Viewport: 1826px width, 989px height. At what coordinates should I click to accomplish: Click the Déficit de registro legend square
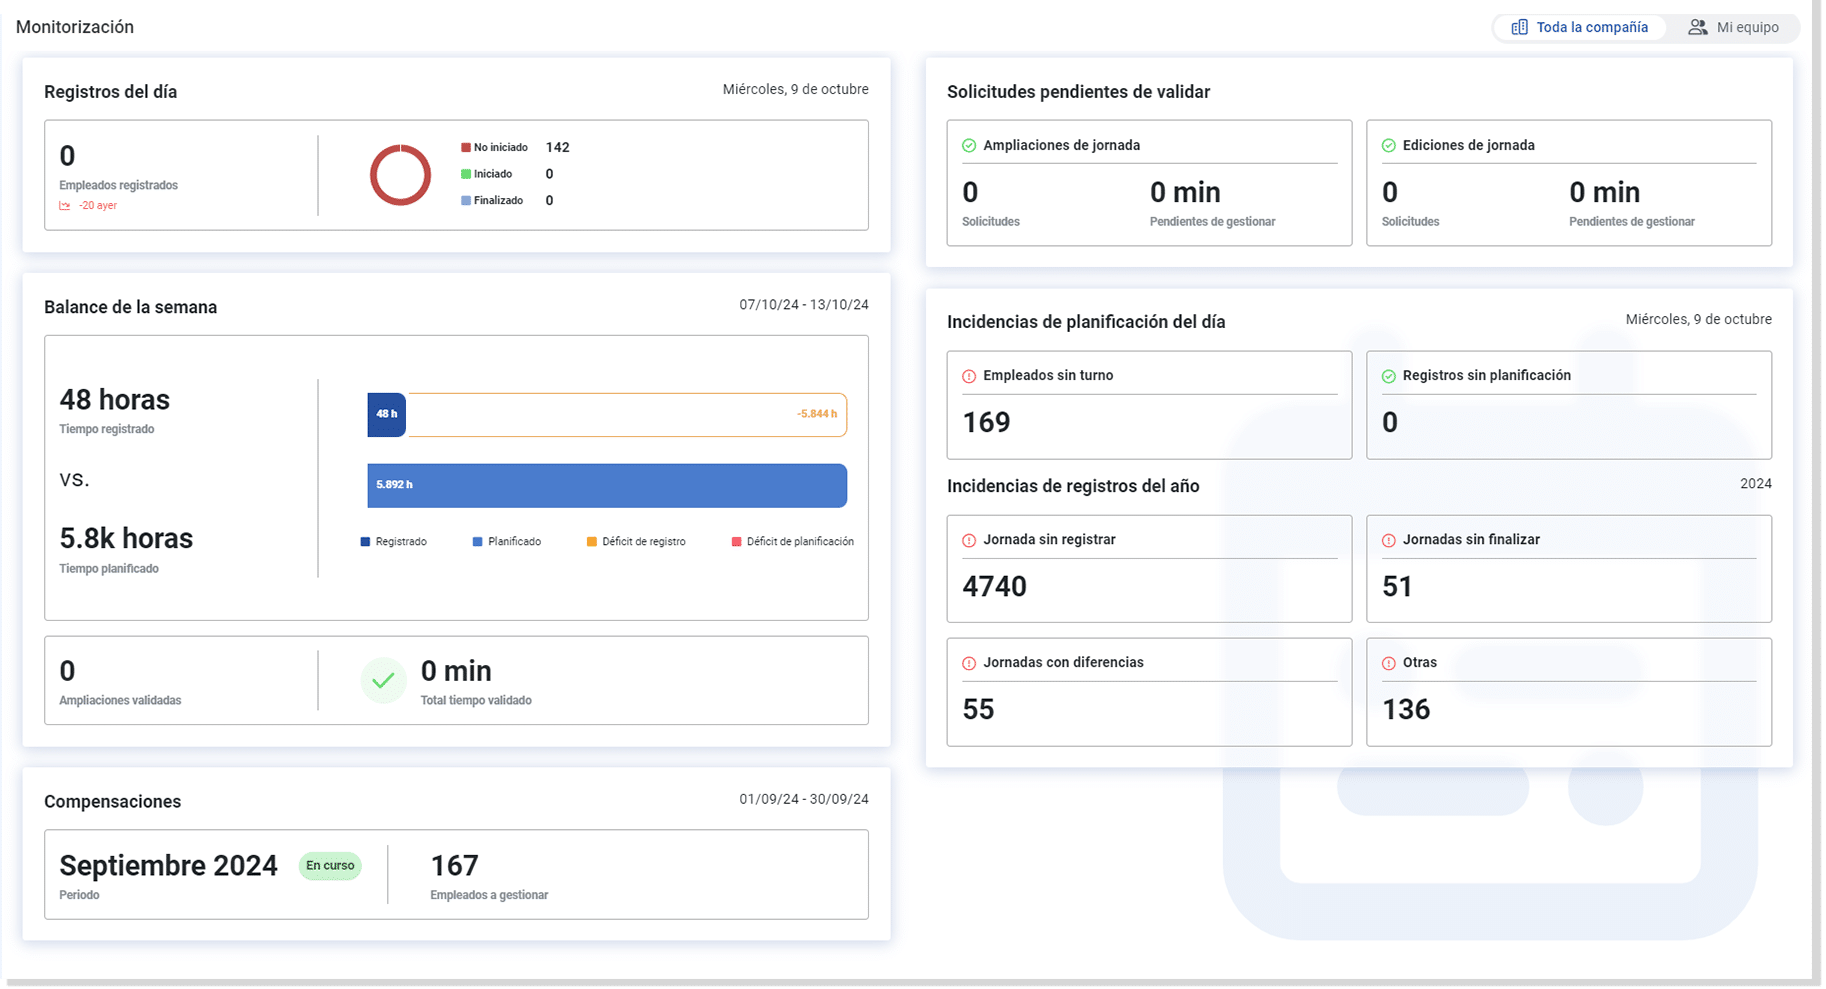591,542
